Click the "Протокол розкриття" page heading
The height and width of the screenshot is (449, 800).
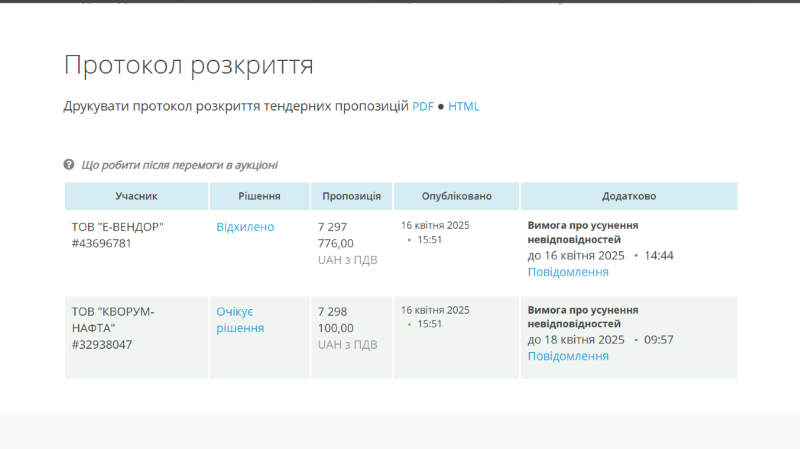click(189, 65)
